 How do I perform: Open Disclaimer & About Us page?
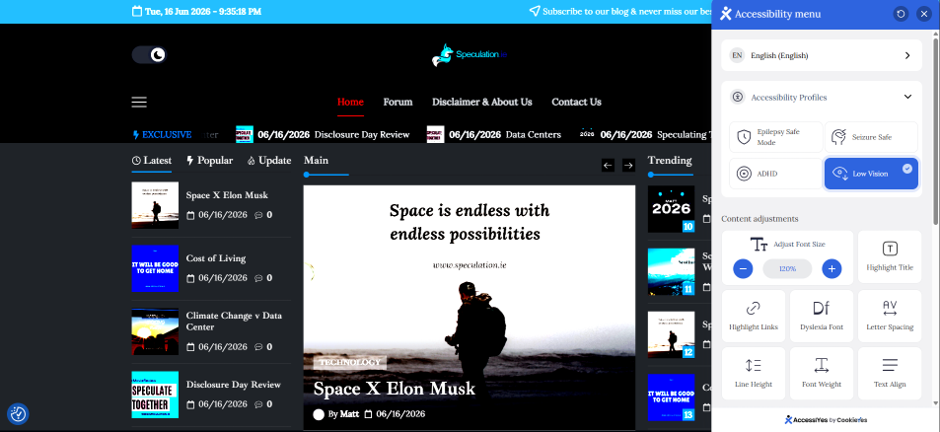pyautogui.click(x=482, y=102)
